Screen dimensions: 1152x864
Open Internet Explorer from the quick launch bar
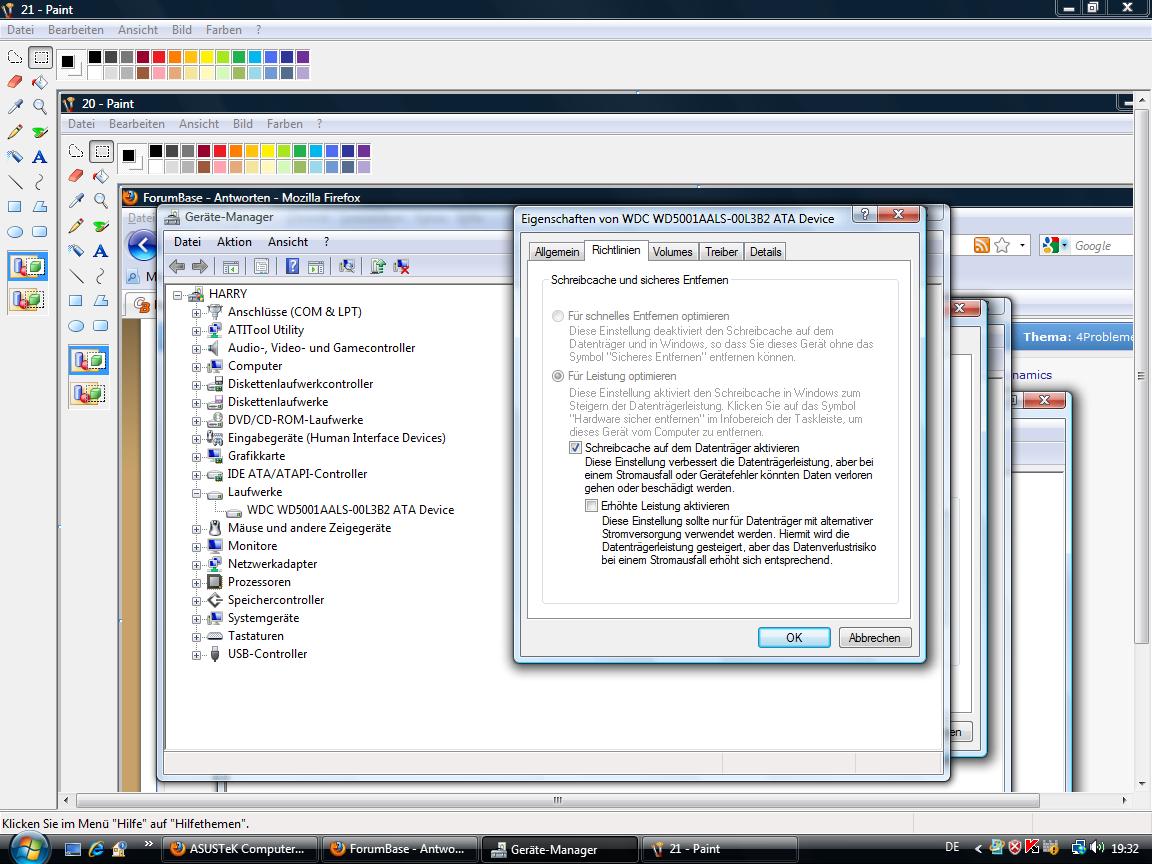point(96,849)
